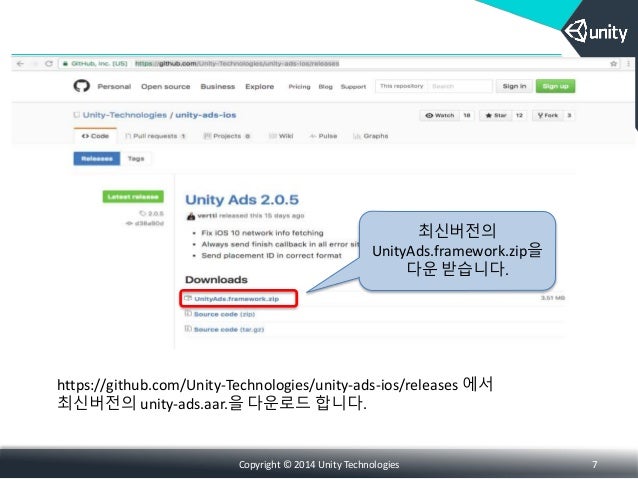Screen dimensions: 638x479
Task: Bookmark page with the star icon
Action: click(x=613, y=64)
